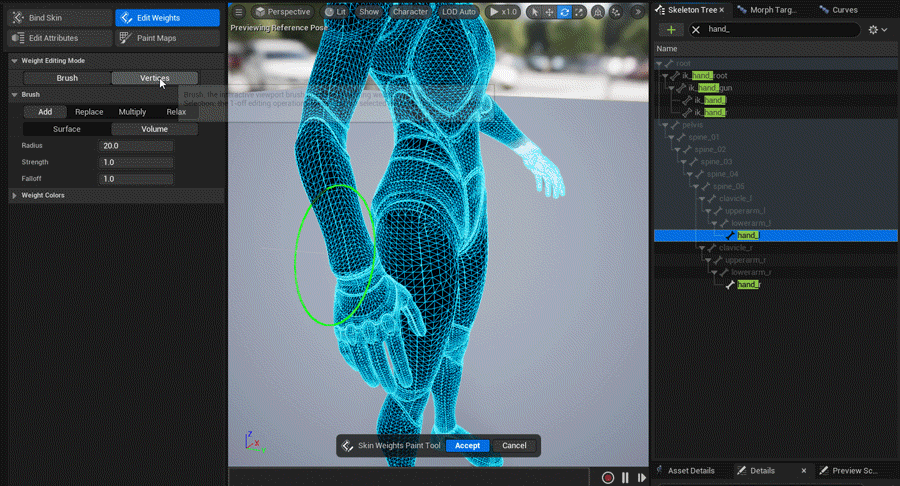Image resolution: width=900 pixels, height=486 pixels.
Task: Click the Asset Details tab icon
Action: click(x=660, y=471)
